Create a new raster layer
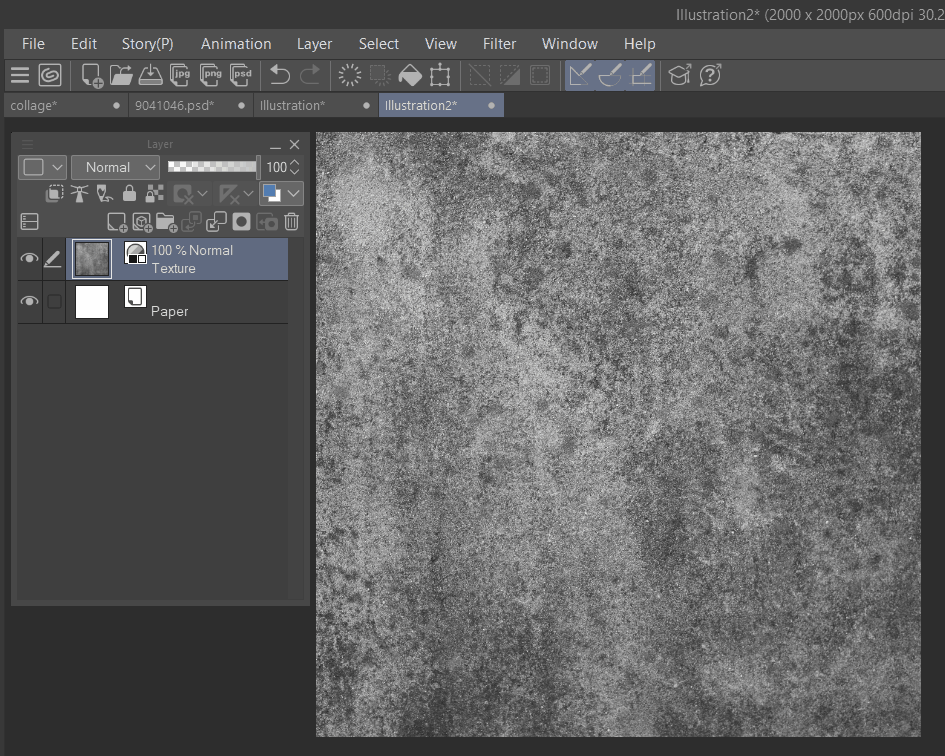945x756 pixels. [x=117, y=222]
